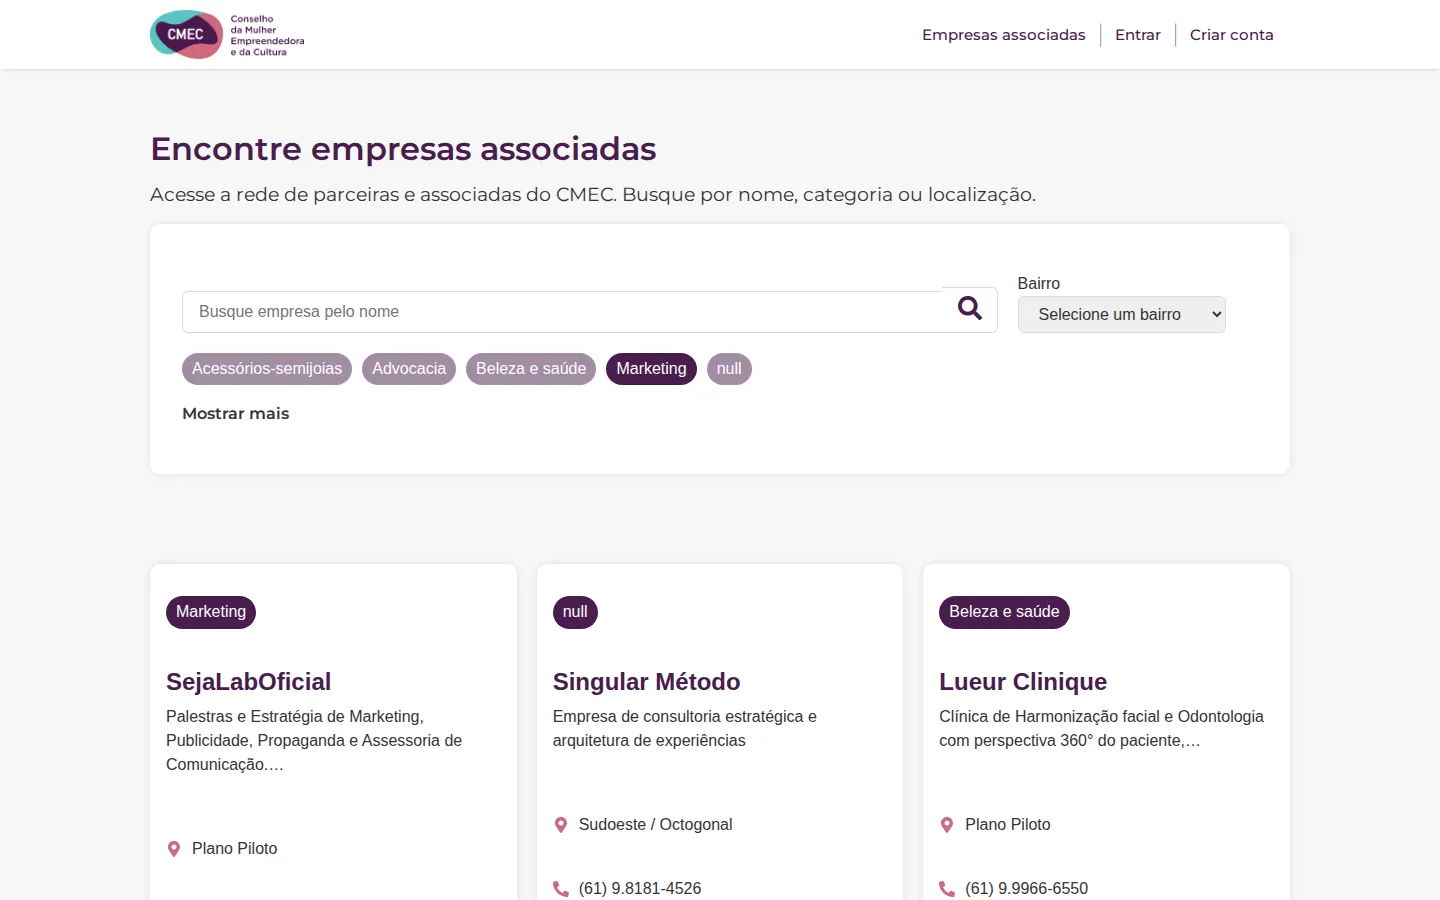1440x900 pixels.
Task: Click the SejaLabOficial description text
Action: point(314,741)
